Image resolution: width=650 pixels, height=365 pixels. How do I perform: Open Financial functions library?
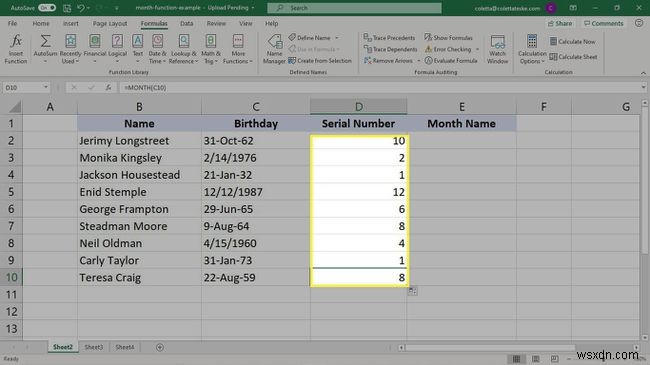coord(95,49)
